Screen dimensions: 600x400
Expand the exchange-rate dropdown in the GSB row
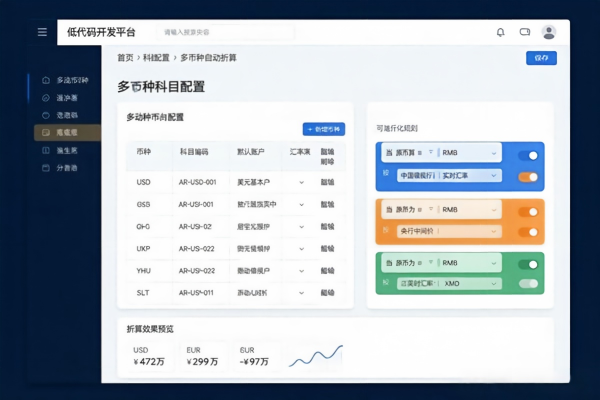(x=302, y=204)
